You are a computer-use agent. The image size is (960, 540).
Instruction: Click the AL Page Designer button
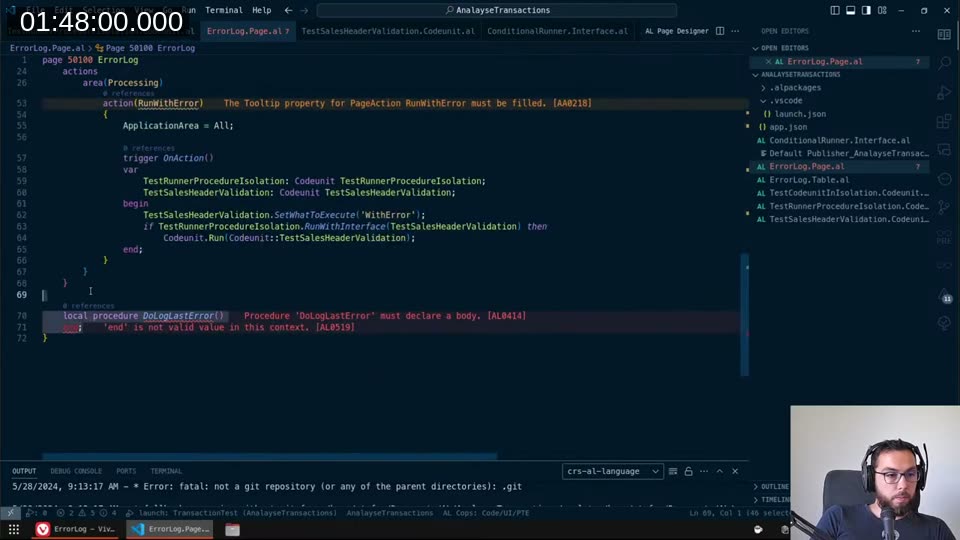click(677, 31)
